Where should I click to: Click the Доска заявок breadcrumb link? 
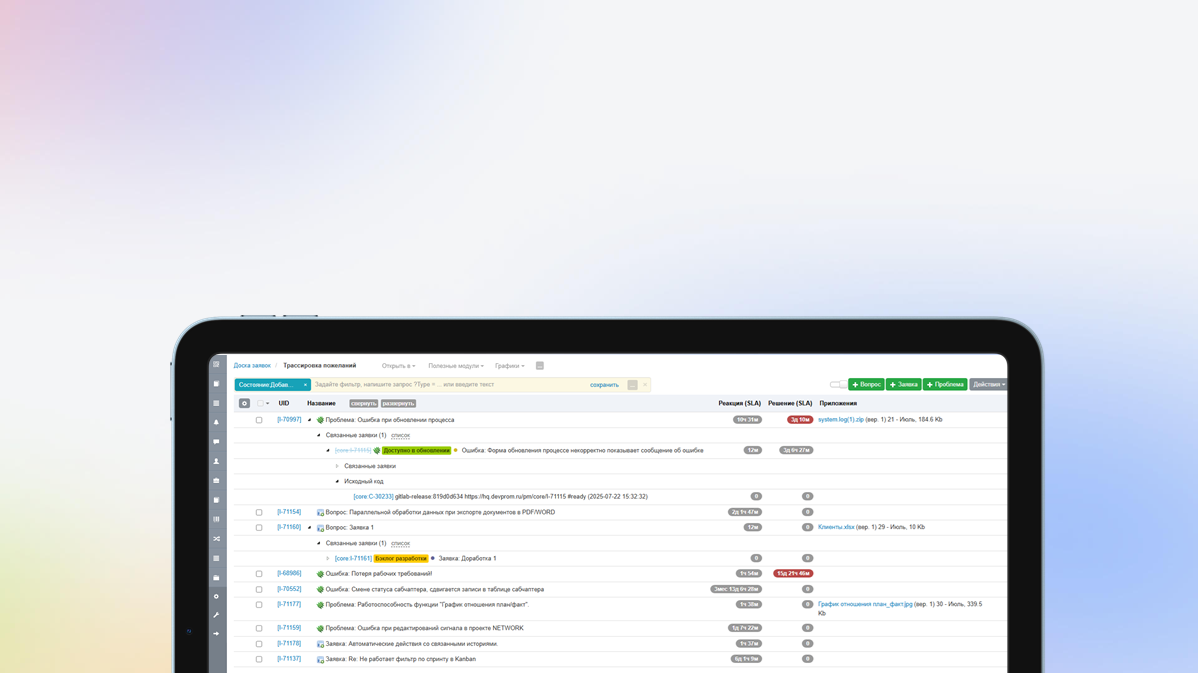(x=252, y=366)
